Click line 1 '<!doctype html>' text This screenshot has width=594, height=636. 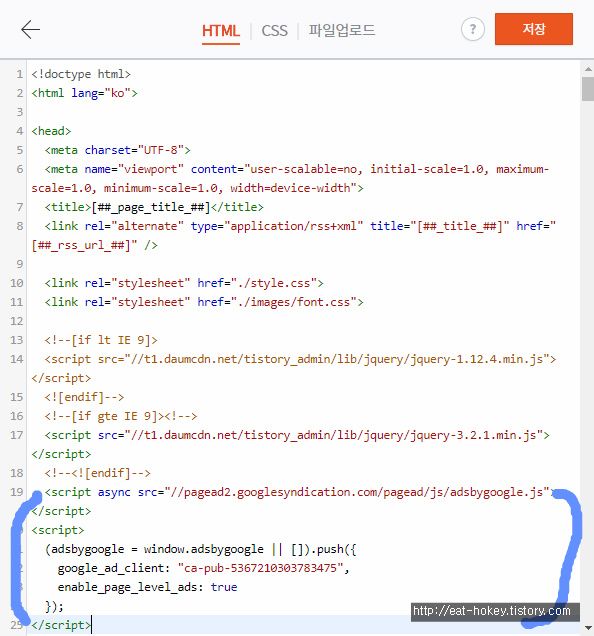[81, 74]
